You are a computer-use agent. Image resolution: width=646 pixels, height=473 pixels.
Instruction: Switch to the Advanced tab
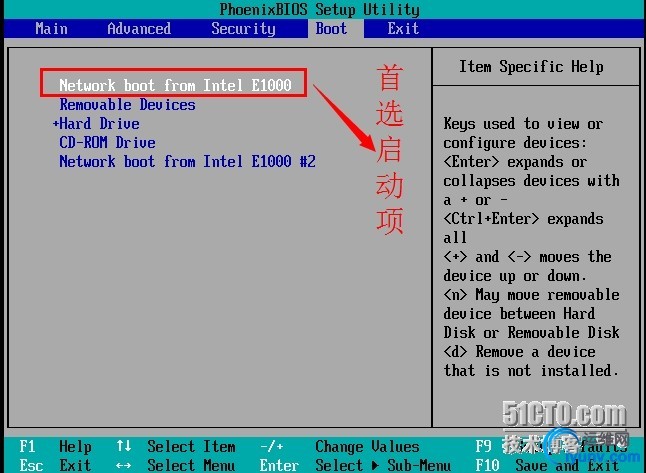coord(139,29)
